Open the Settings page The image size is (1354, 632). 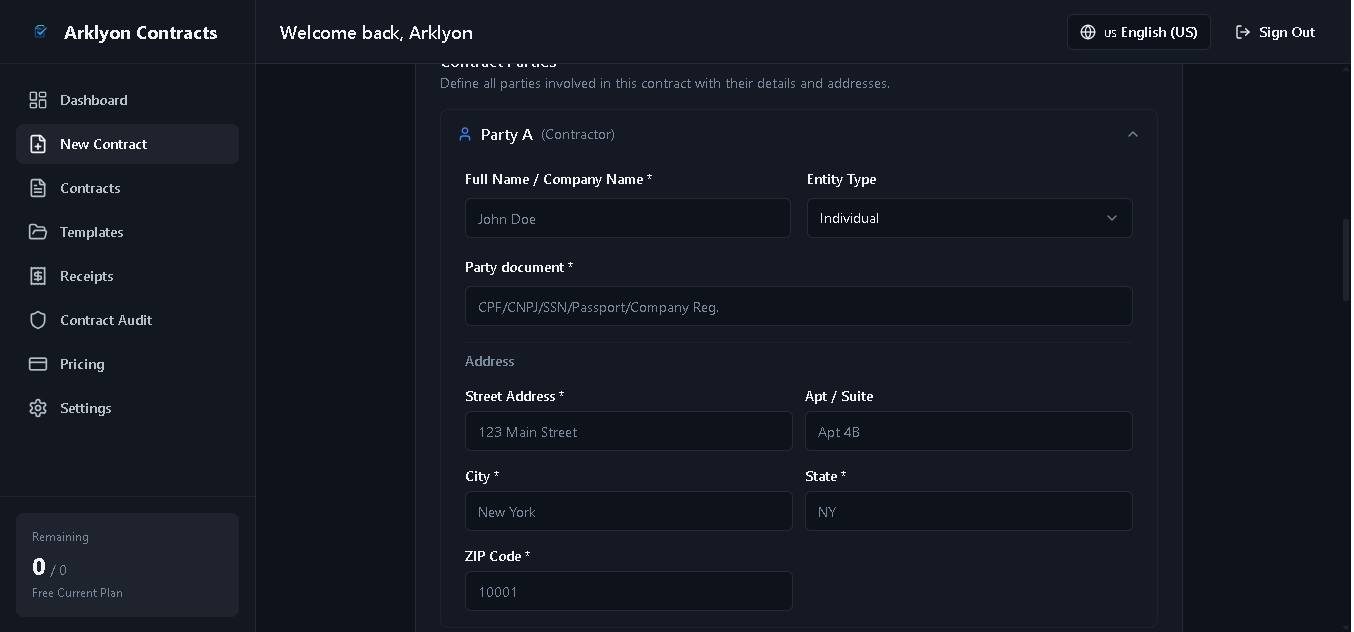(127, 408)
